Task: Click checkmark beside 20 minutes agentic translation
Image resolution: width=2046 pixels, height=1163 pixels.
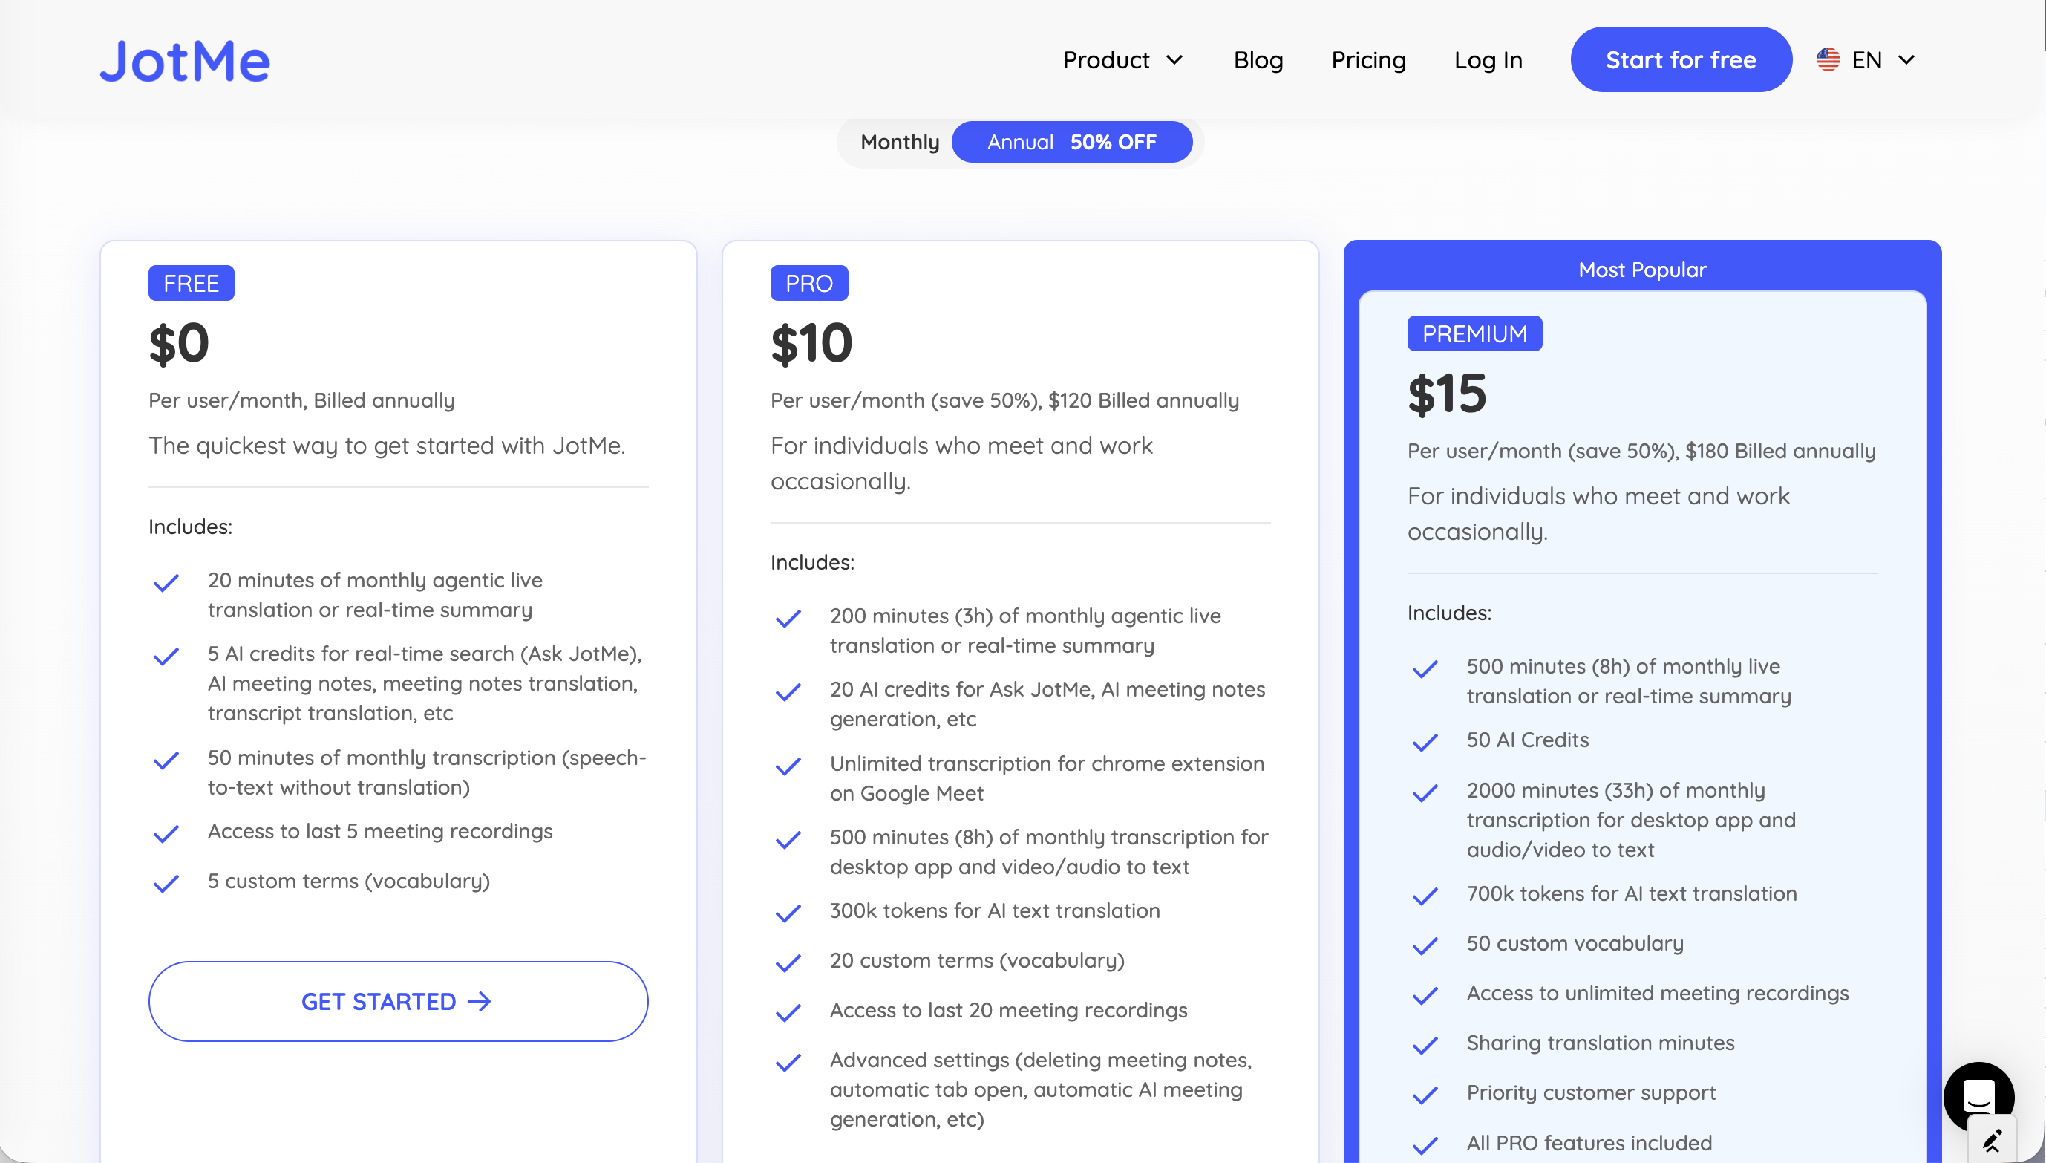Action: (166, 583)
